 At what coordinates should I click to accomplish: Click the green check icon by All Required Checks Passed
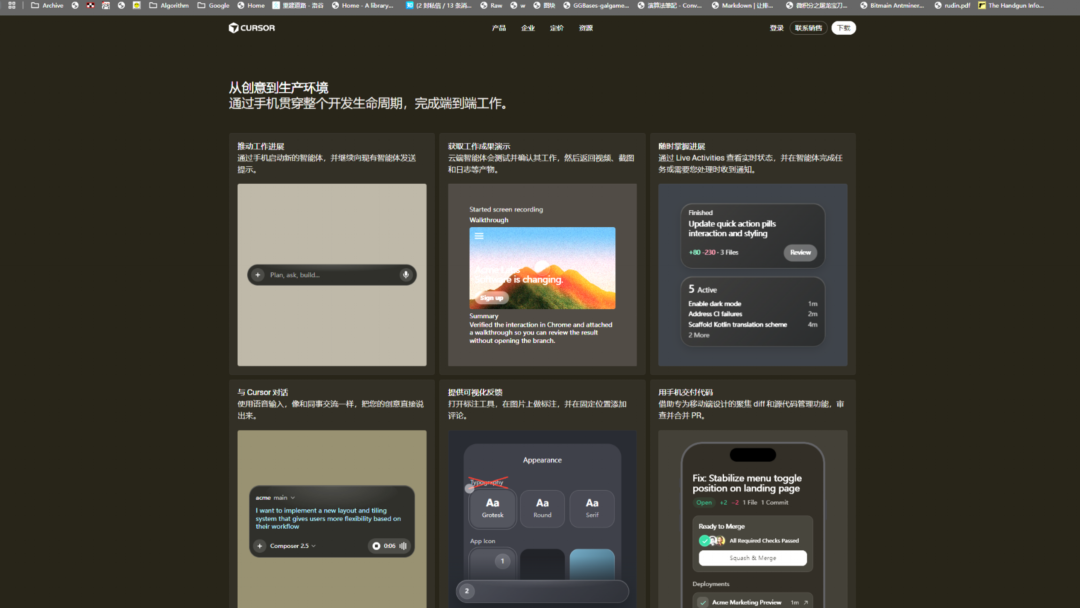(704, 541)
